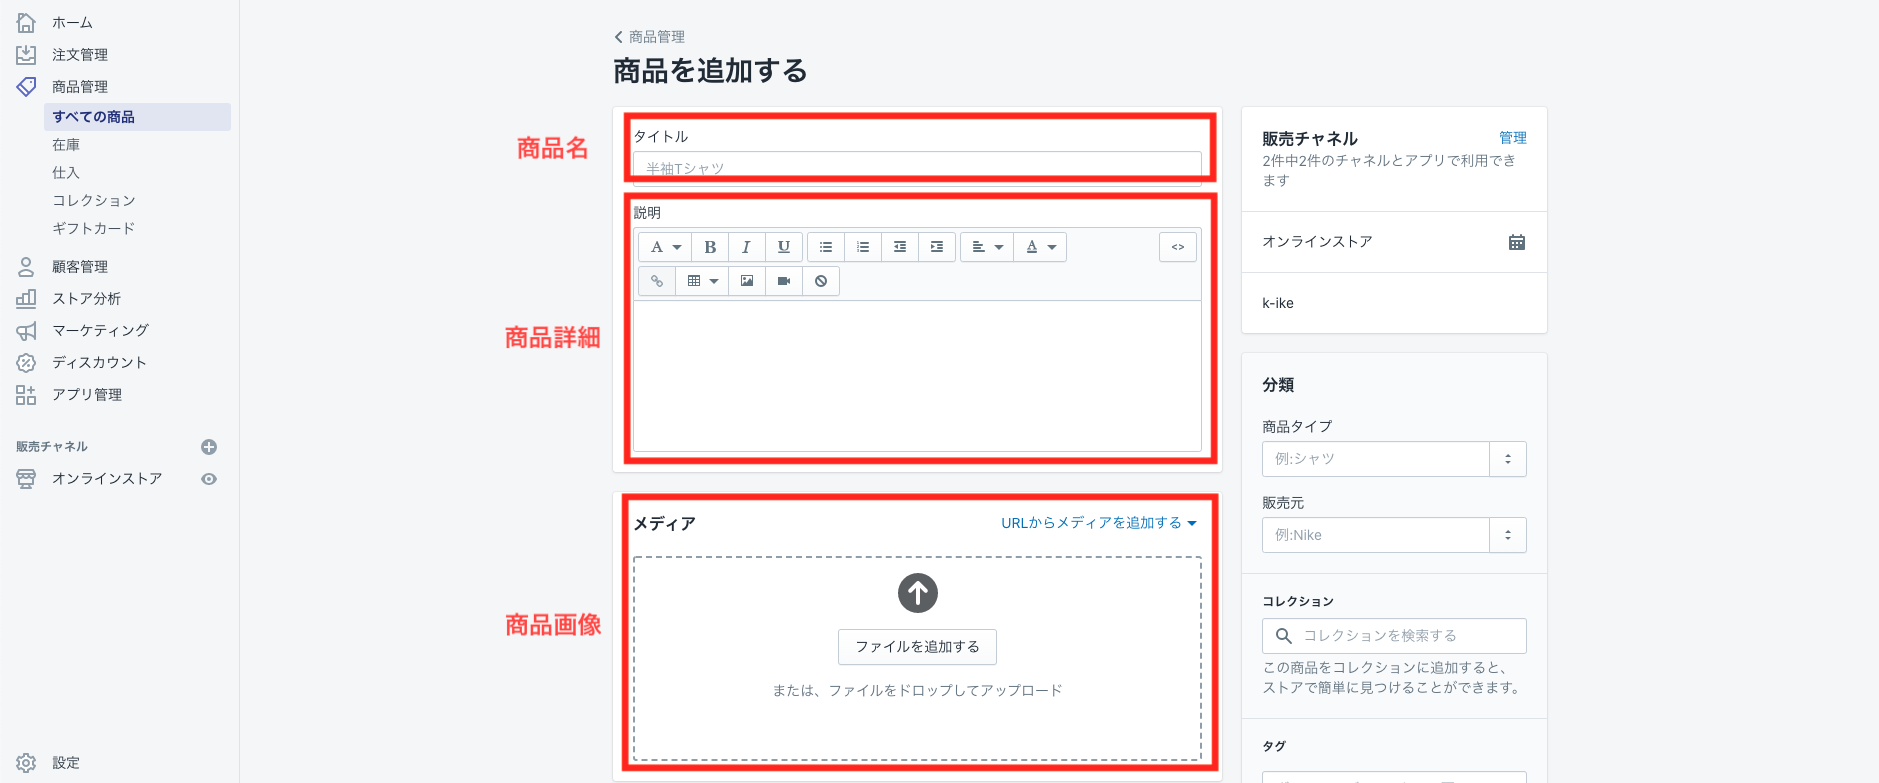Click the orders icon beside 注文管理
The width and height of the screenshot is (1879, 783).
(26, 54)
